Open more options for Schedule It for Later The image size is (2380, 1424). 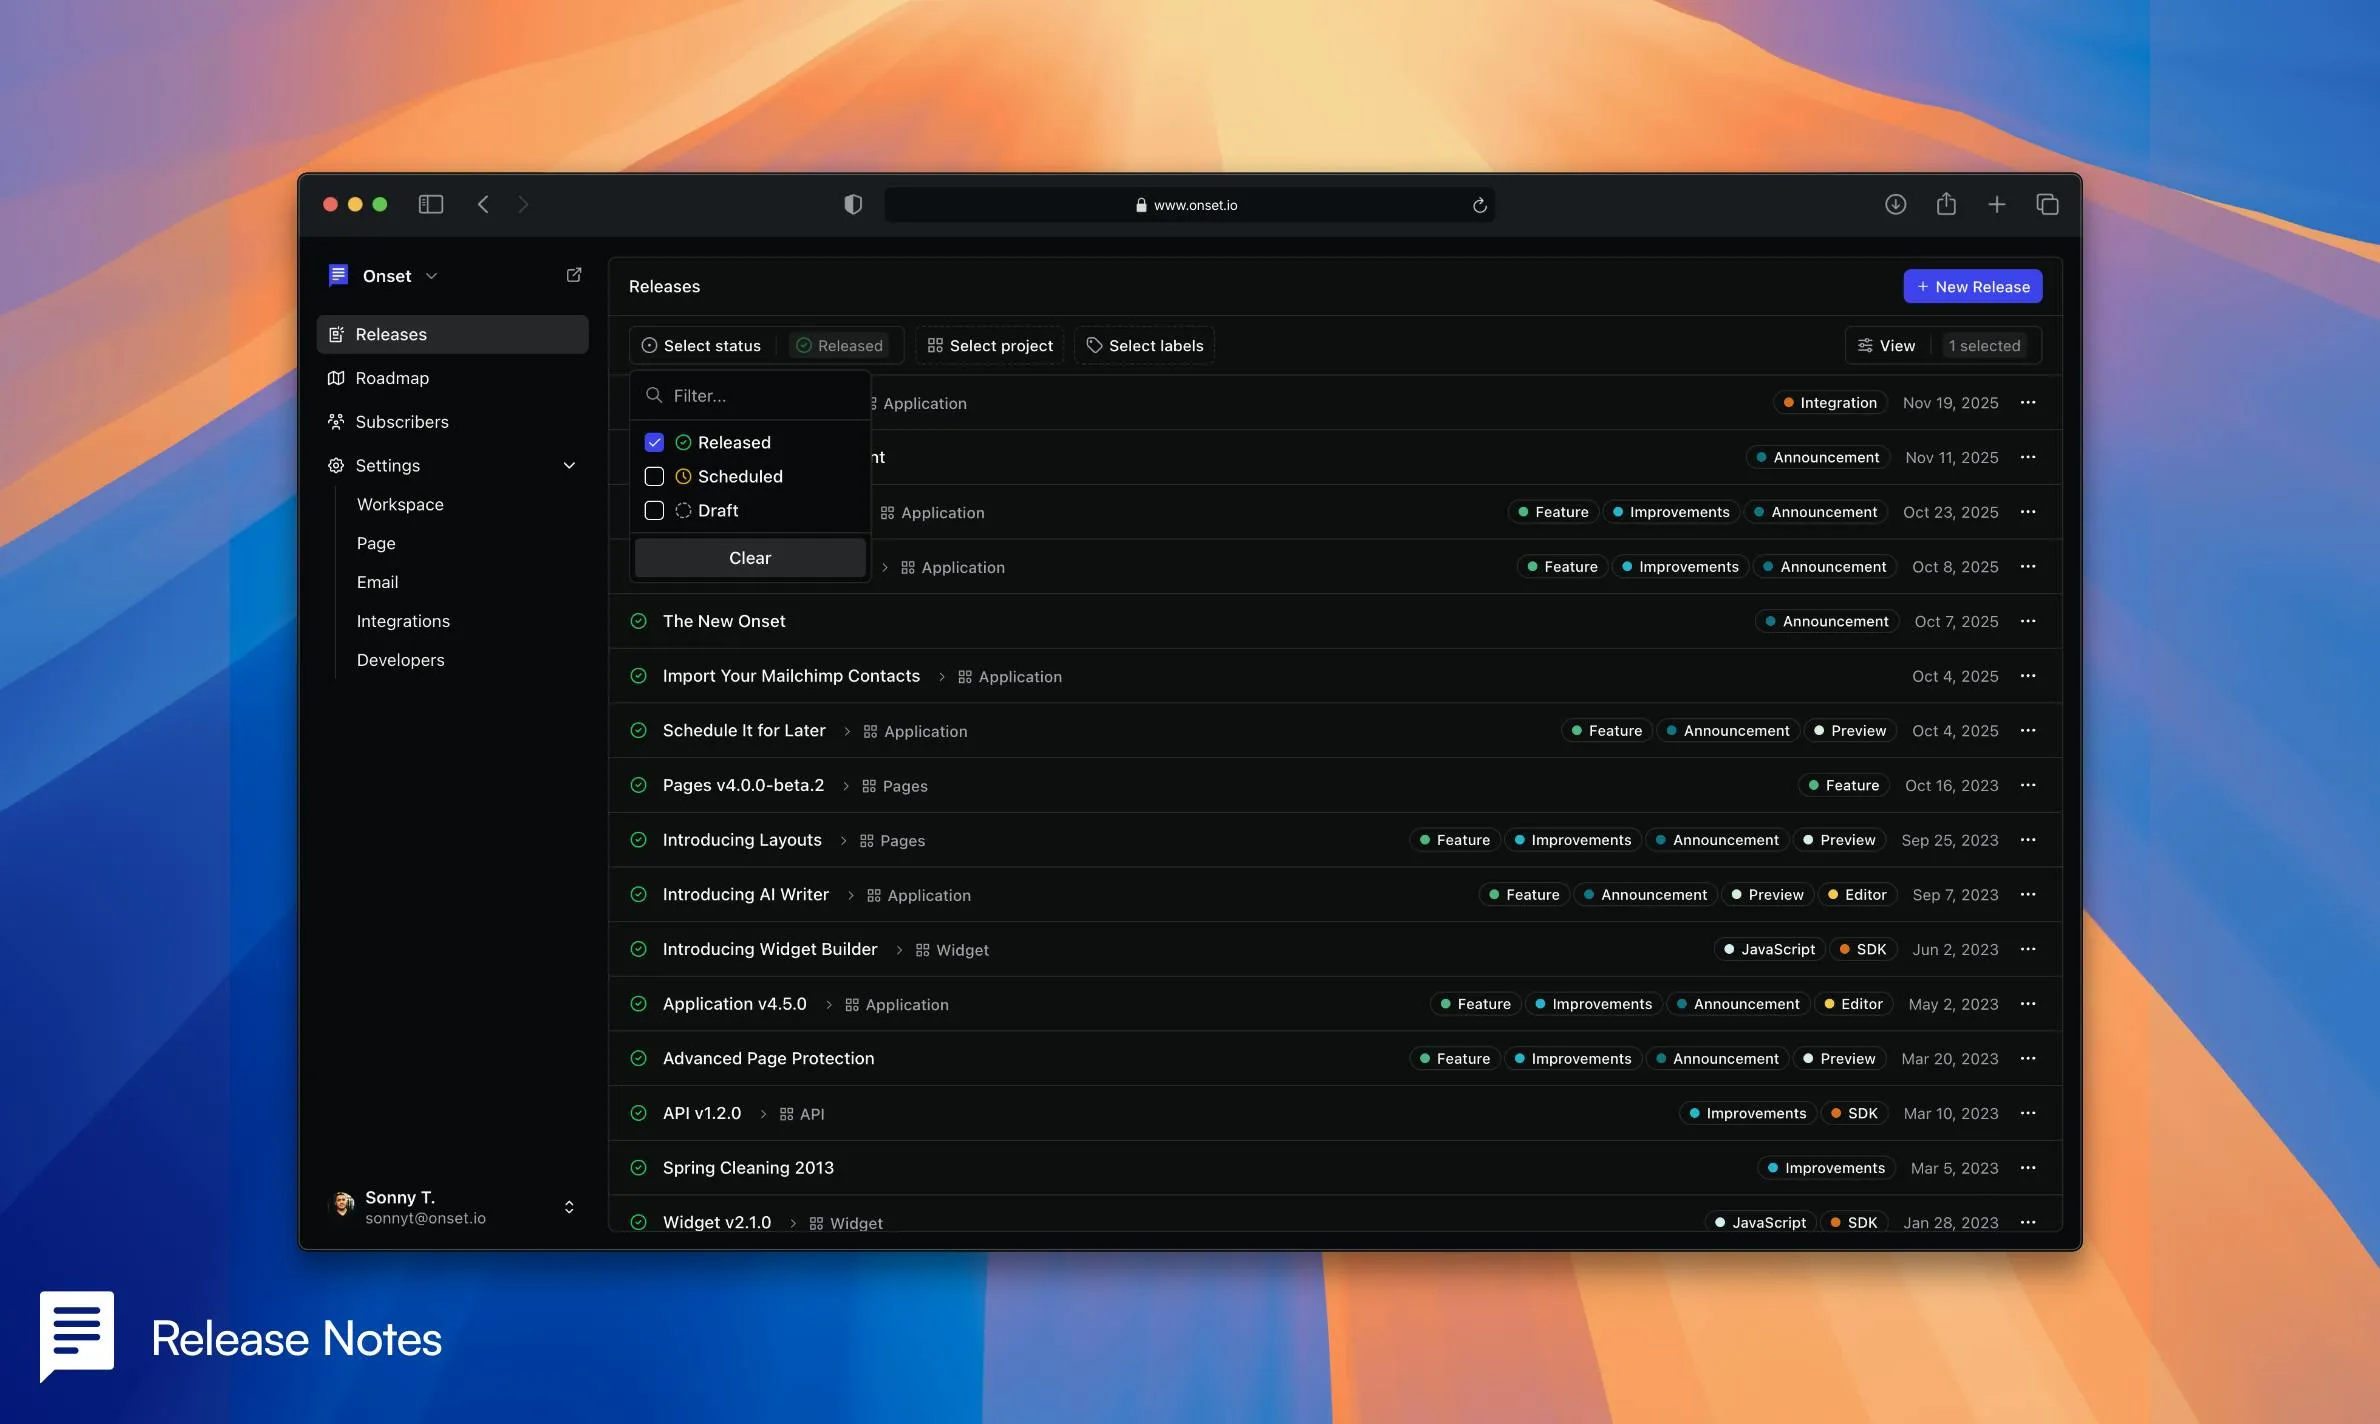pos(2028,730)
